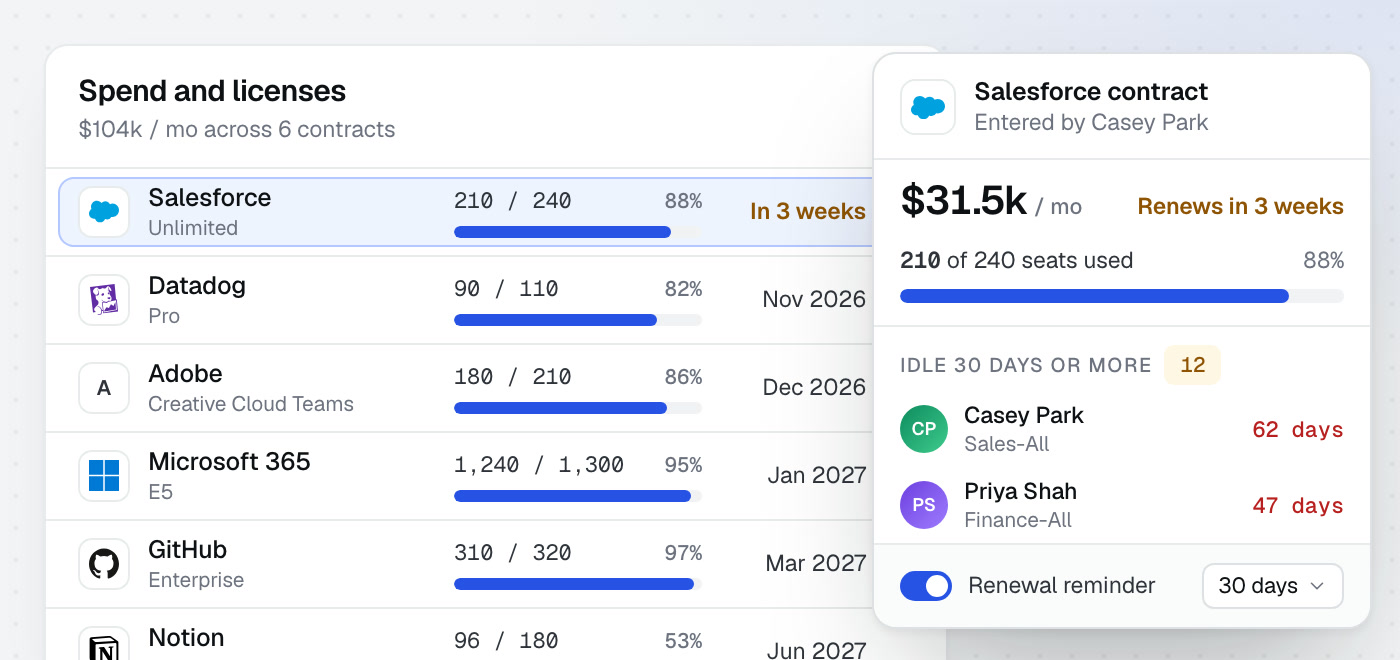Click the "310 / 320" seat count
This screenshot has height=660, width=1400.
(x=513, y=553)
